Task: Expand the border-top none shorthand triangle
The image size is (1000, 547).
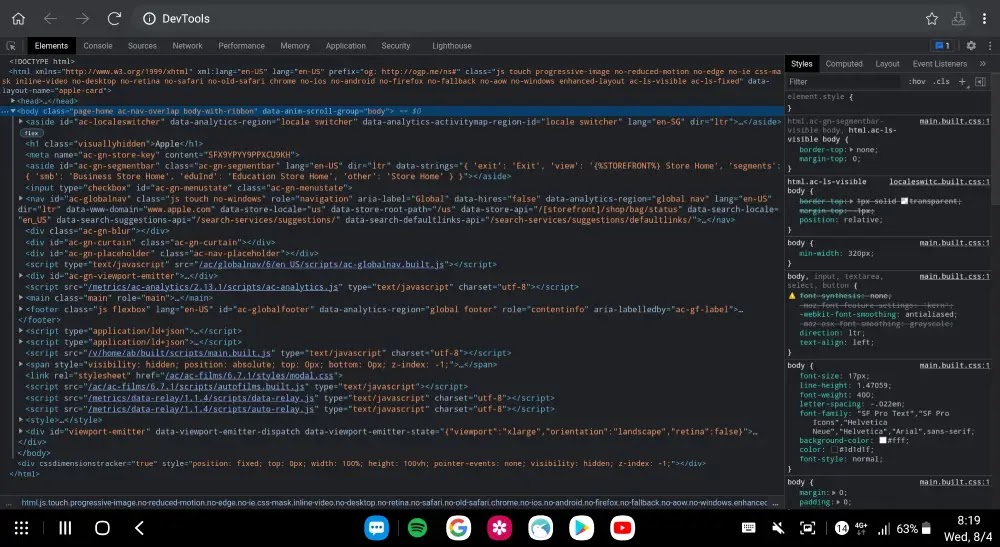Action: 852,150
